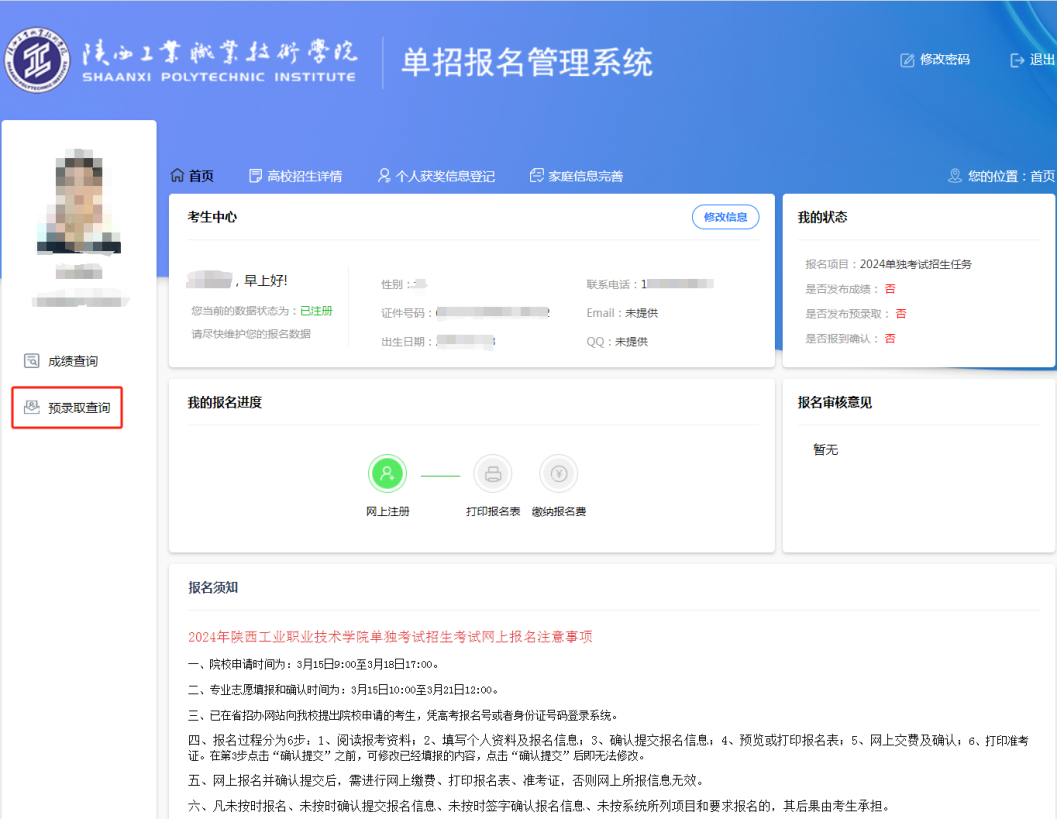Image resolution: width=1057 pixels, height=819 pixels.
Task: Open the 个人获奖信息登记 tab
Action: pos(436,176)
